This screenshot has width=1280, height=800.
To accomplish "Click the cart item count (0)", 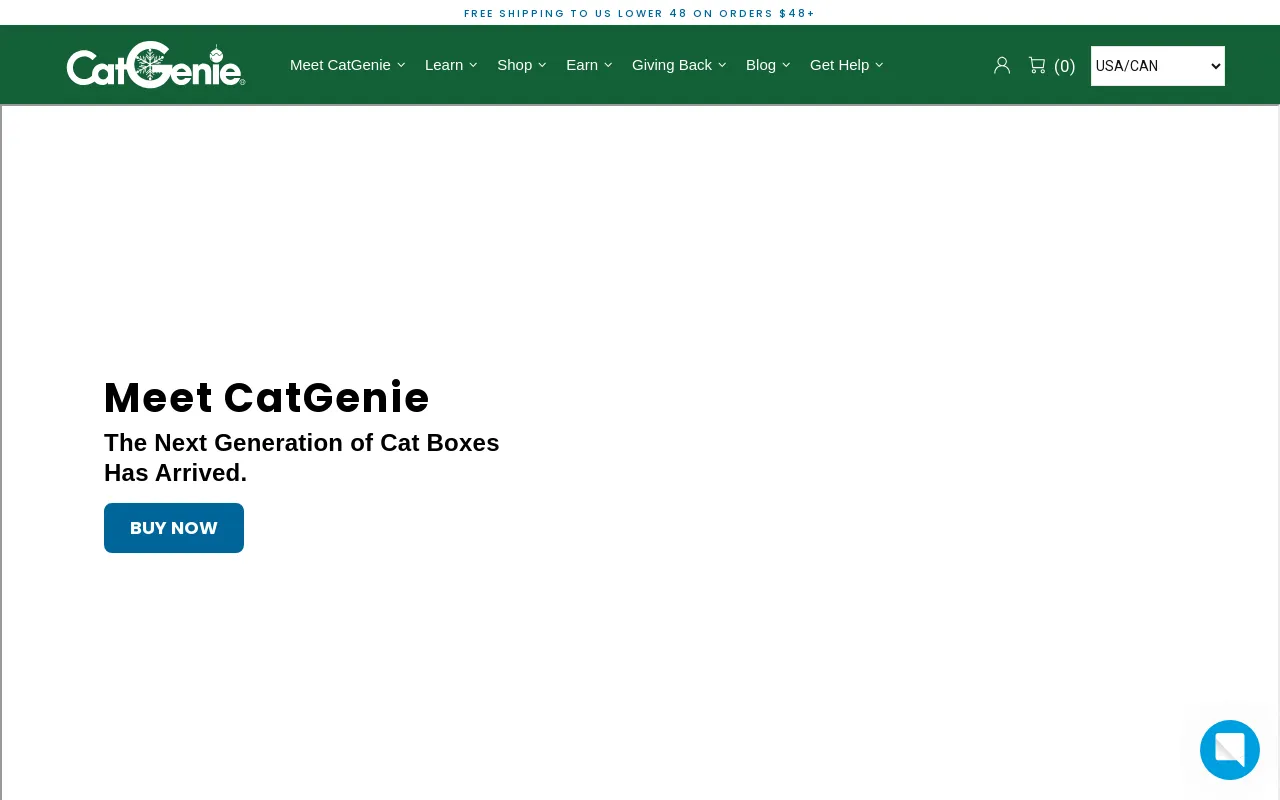I will (1064, 65).
